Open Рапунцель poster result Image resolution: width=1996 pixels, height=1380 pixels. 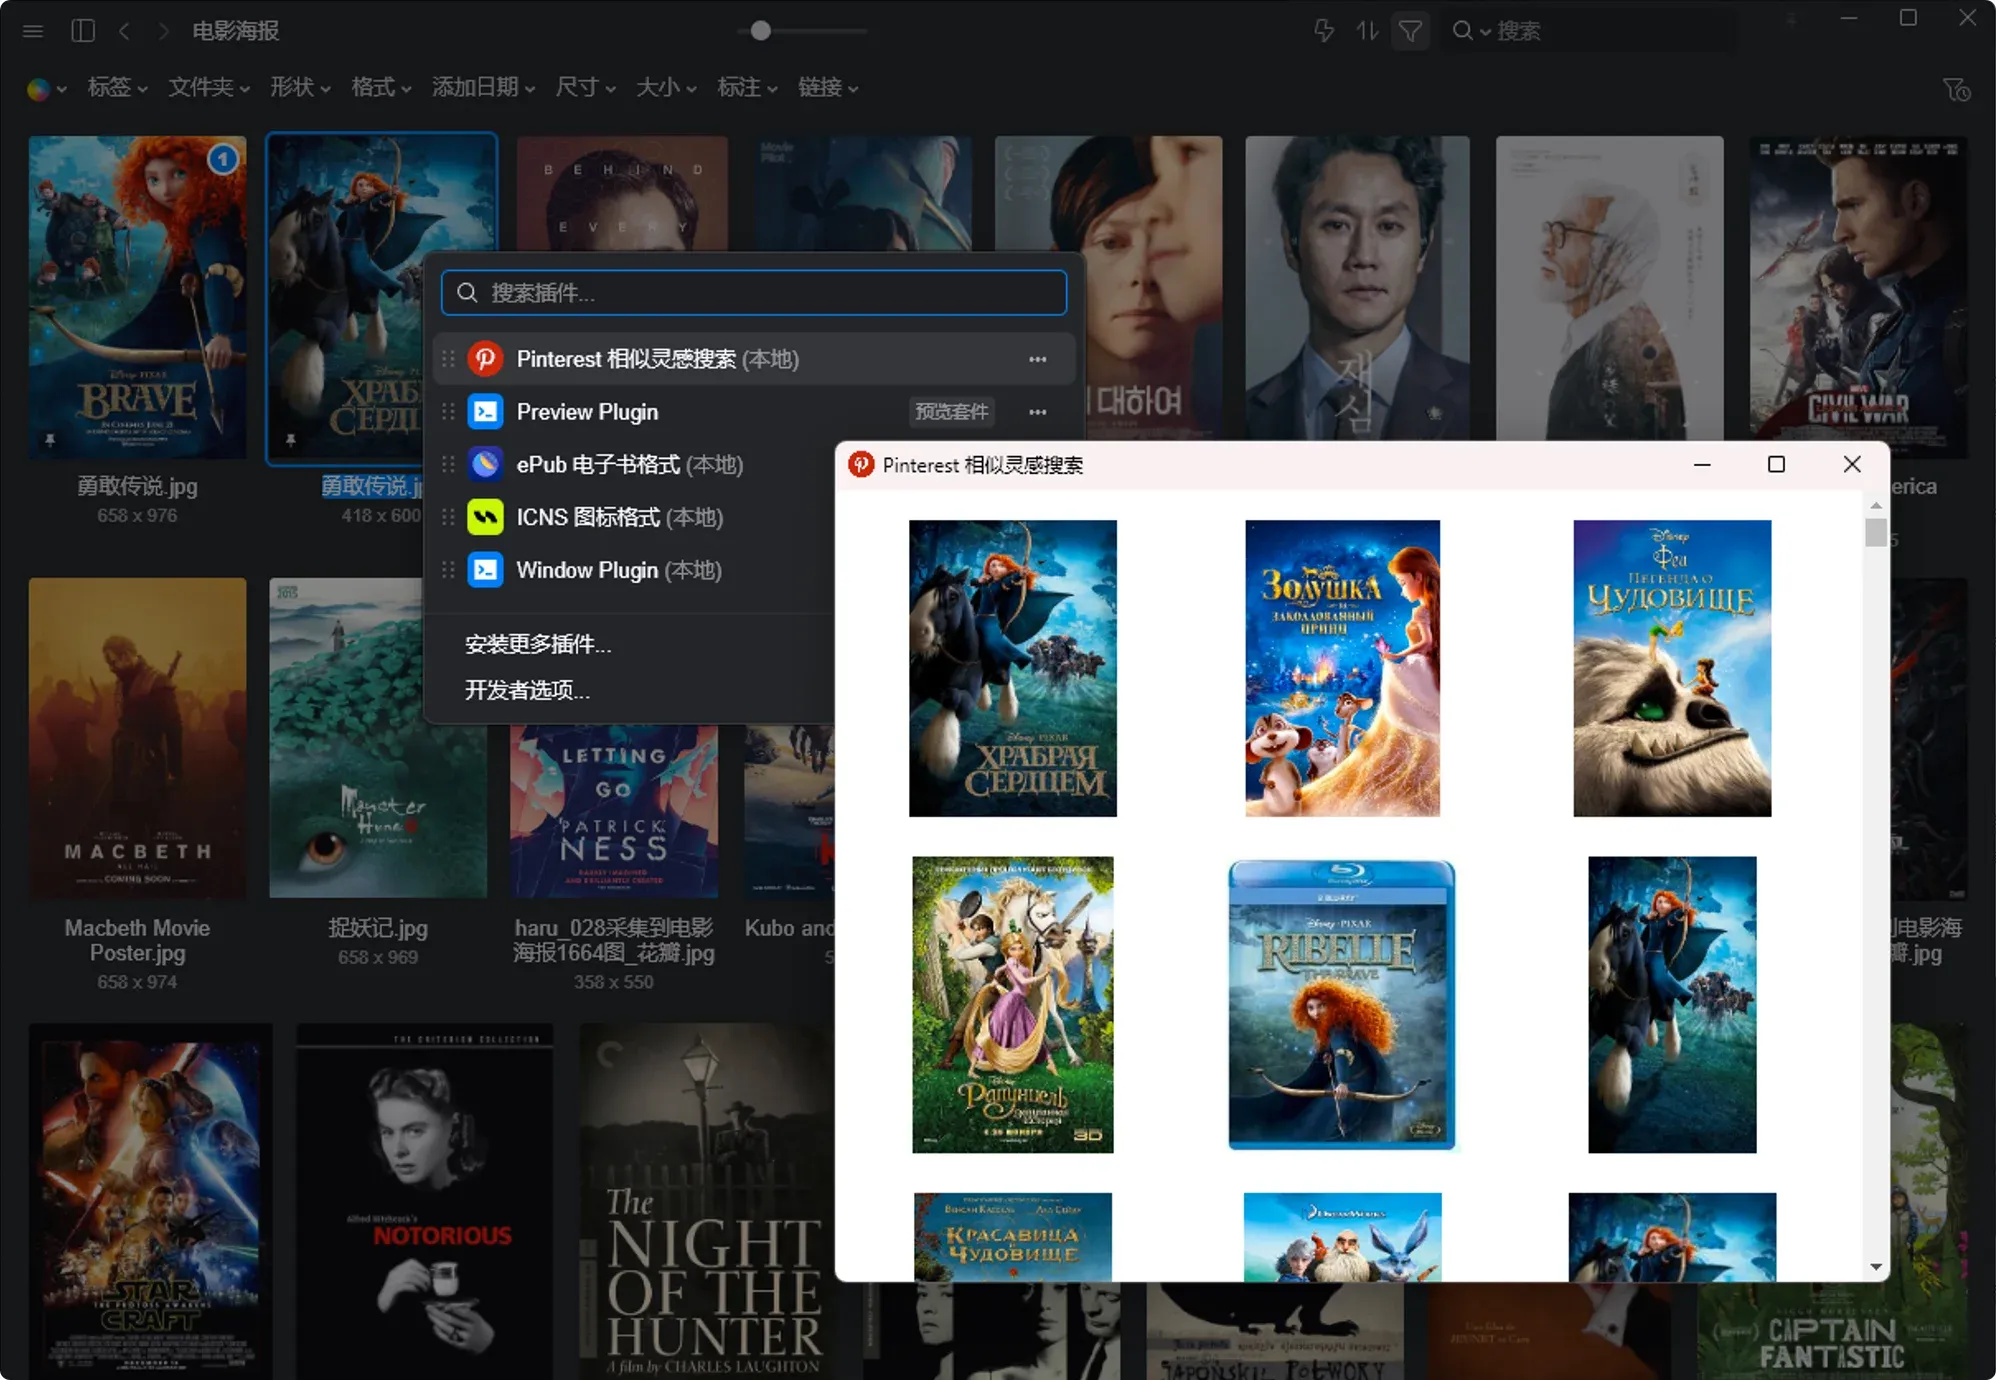coord(1013,1004)
